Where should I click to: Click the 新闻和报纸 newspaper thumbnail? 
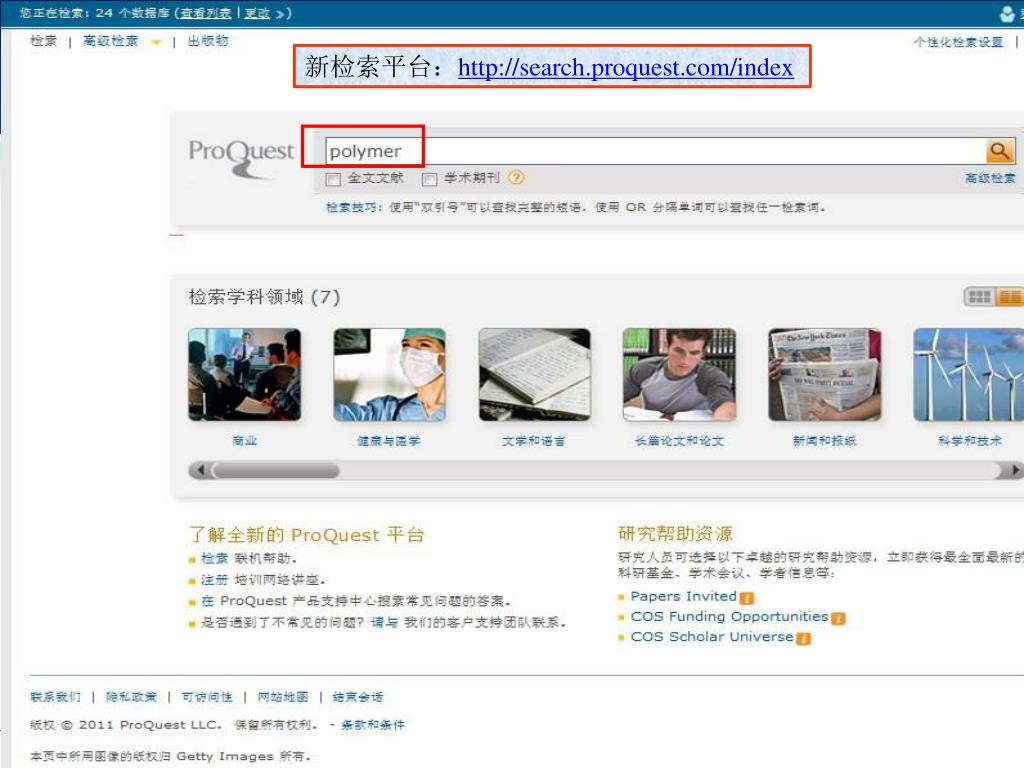[825, 375]
